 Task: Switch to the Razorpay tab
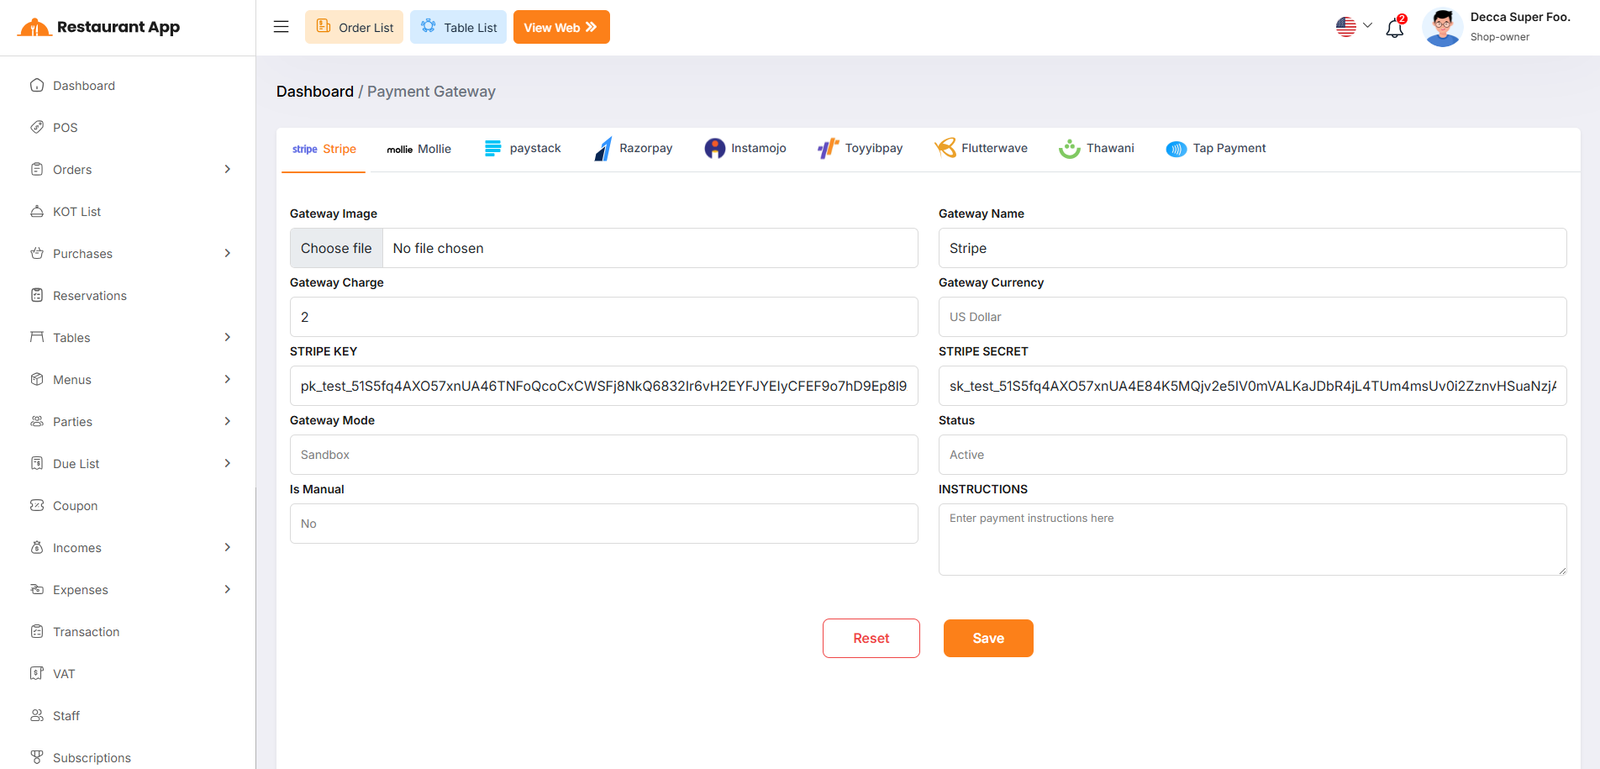coord(633,149)
